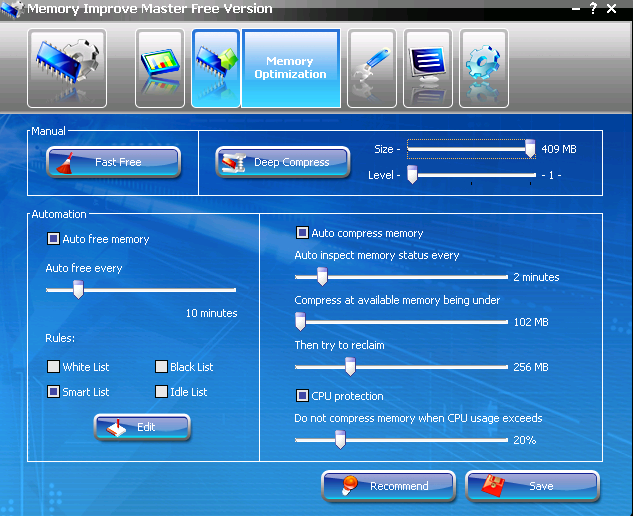Select the memory chip with green cube icon
The image size is (633, 516).
tap(216, 68)
